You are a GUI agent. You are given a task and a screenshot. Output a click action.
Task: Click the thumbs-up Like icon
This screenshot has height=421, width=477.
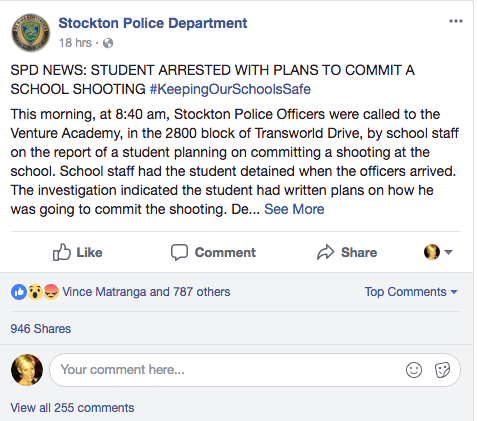(62, 252)
